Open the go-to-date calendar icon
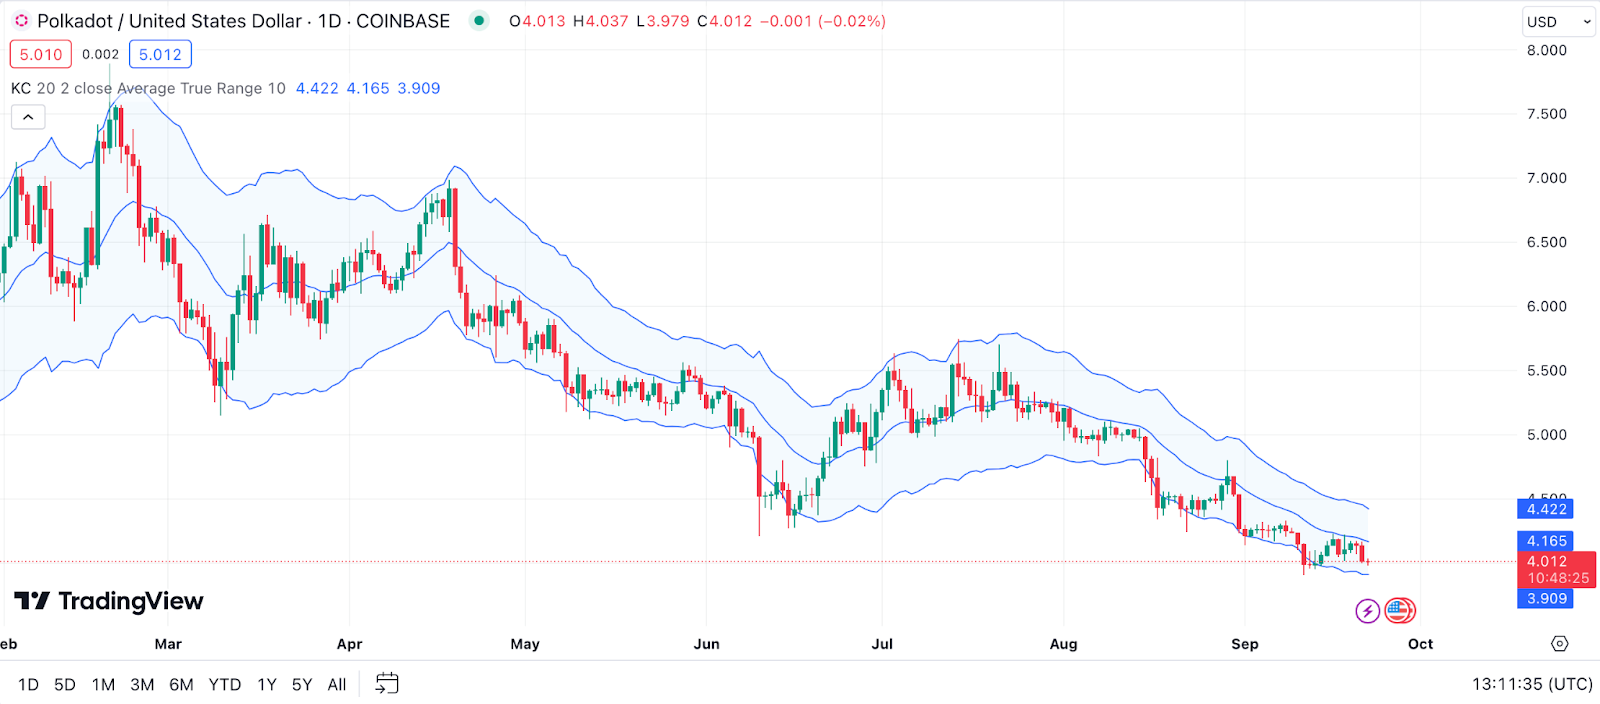 coord(387,684)
